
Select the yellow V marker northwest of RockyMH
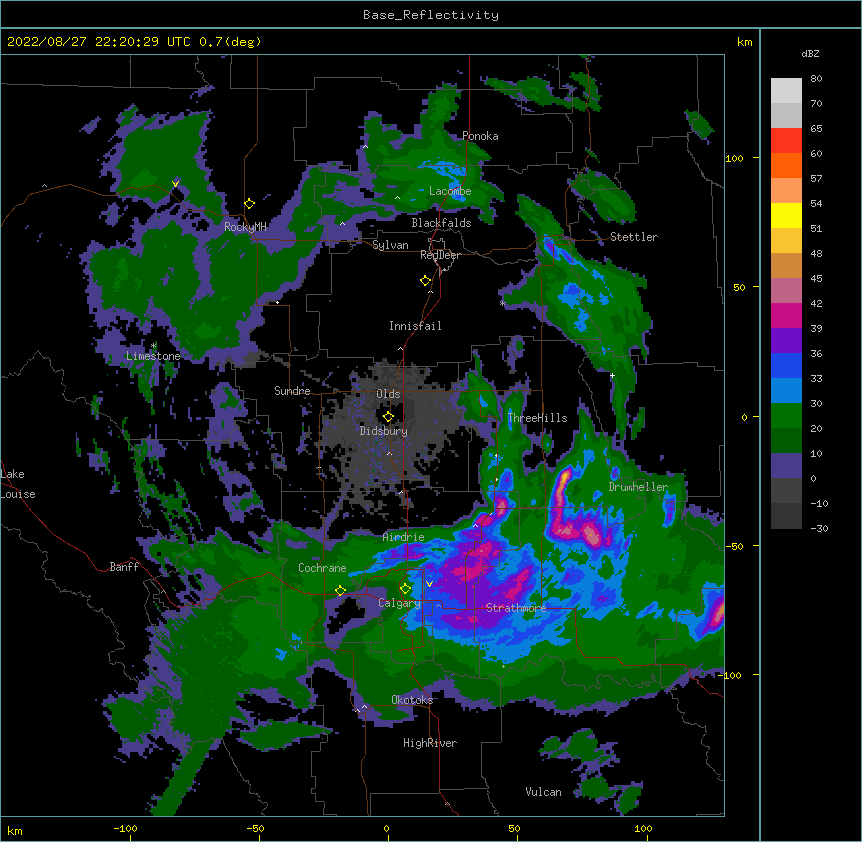pos(175,184)
